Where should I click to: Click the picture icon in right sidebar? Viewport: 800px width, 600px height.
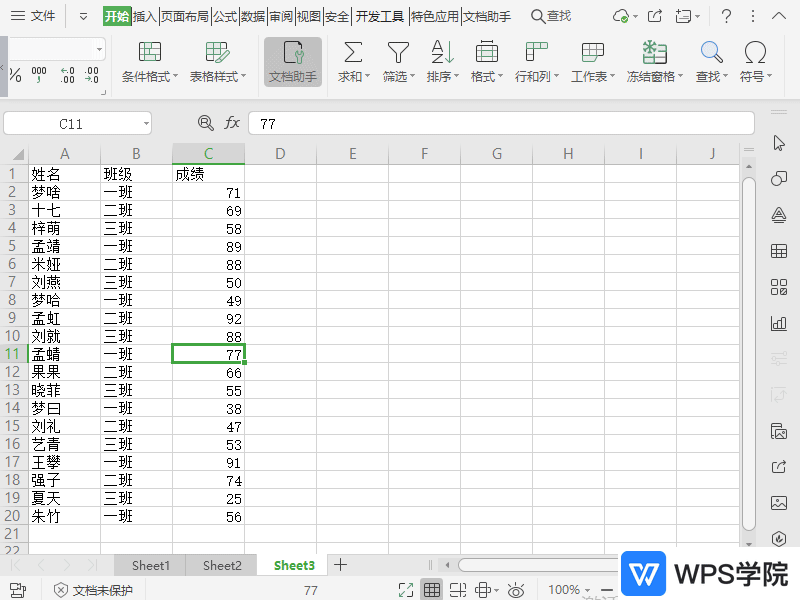779,503
